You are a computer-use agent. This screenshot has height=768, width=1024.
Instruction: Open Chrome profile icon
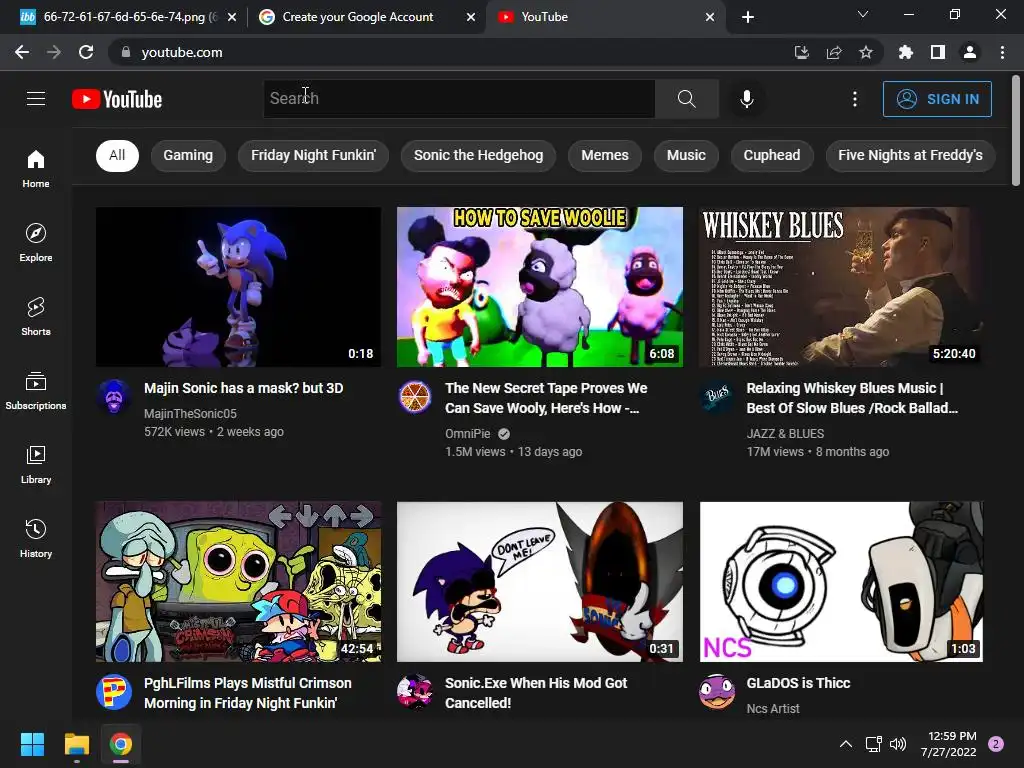point(970,52)
